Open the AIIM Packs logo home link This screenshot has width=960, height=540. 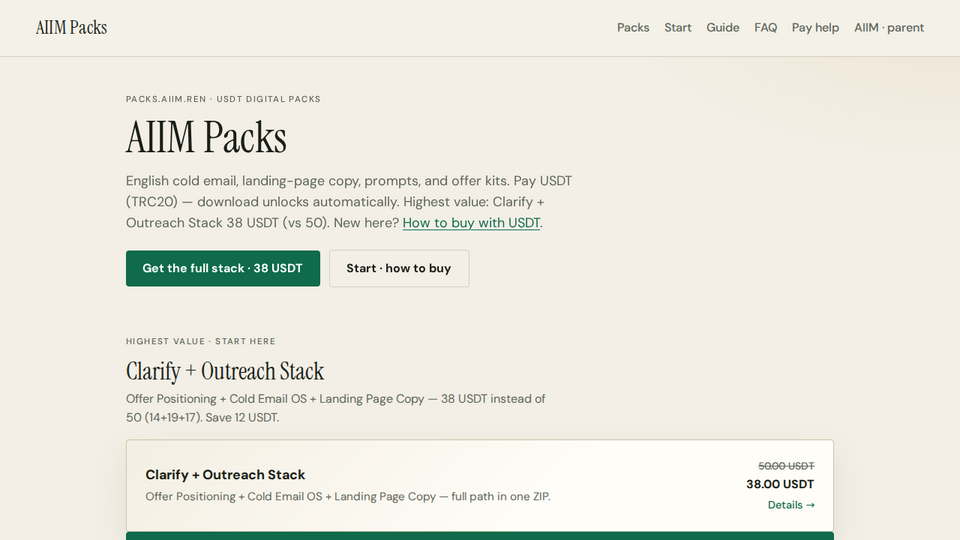pos(71,28)
